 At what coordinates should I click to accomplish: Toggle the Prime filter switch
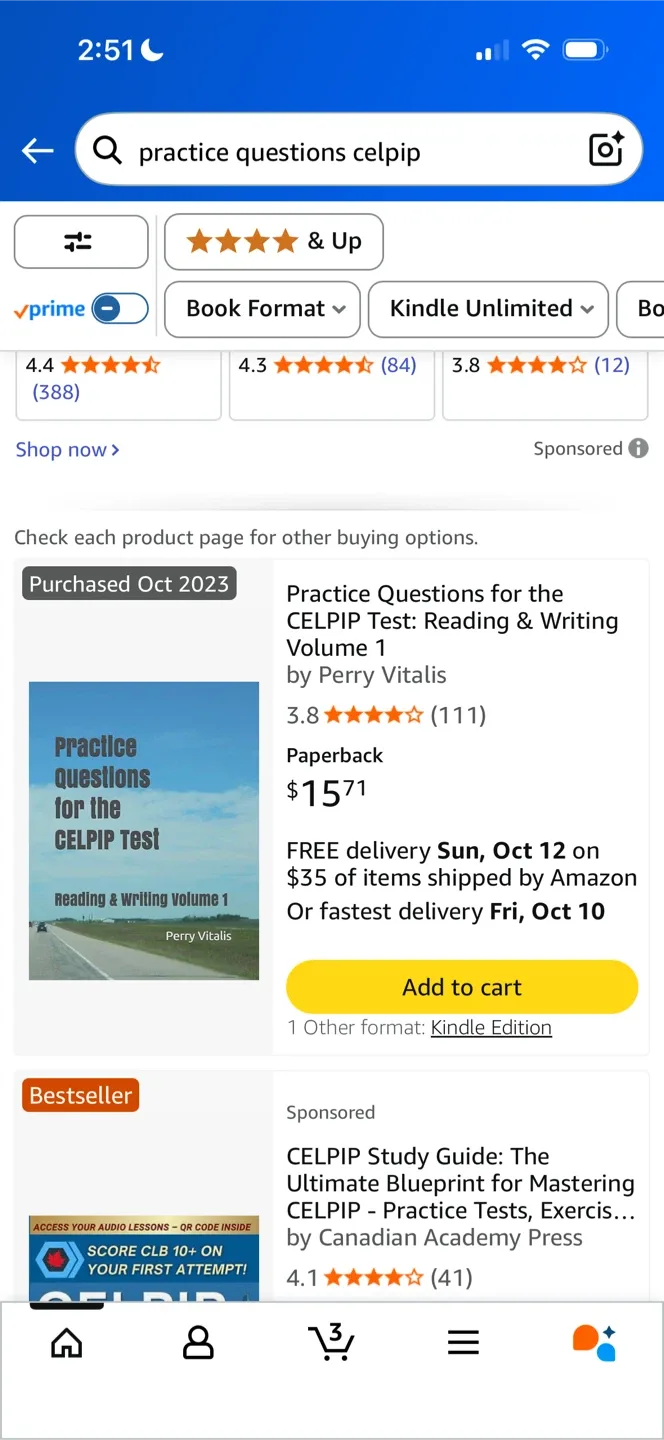click(118, 309)
